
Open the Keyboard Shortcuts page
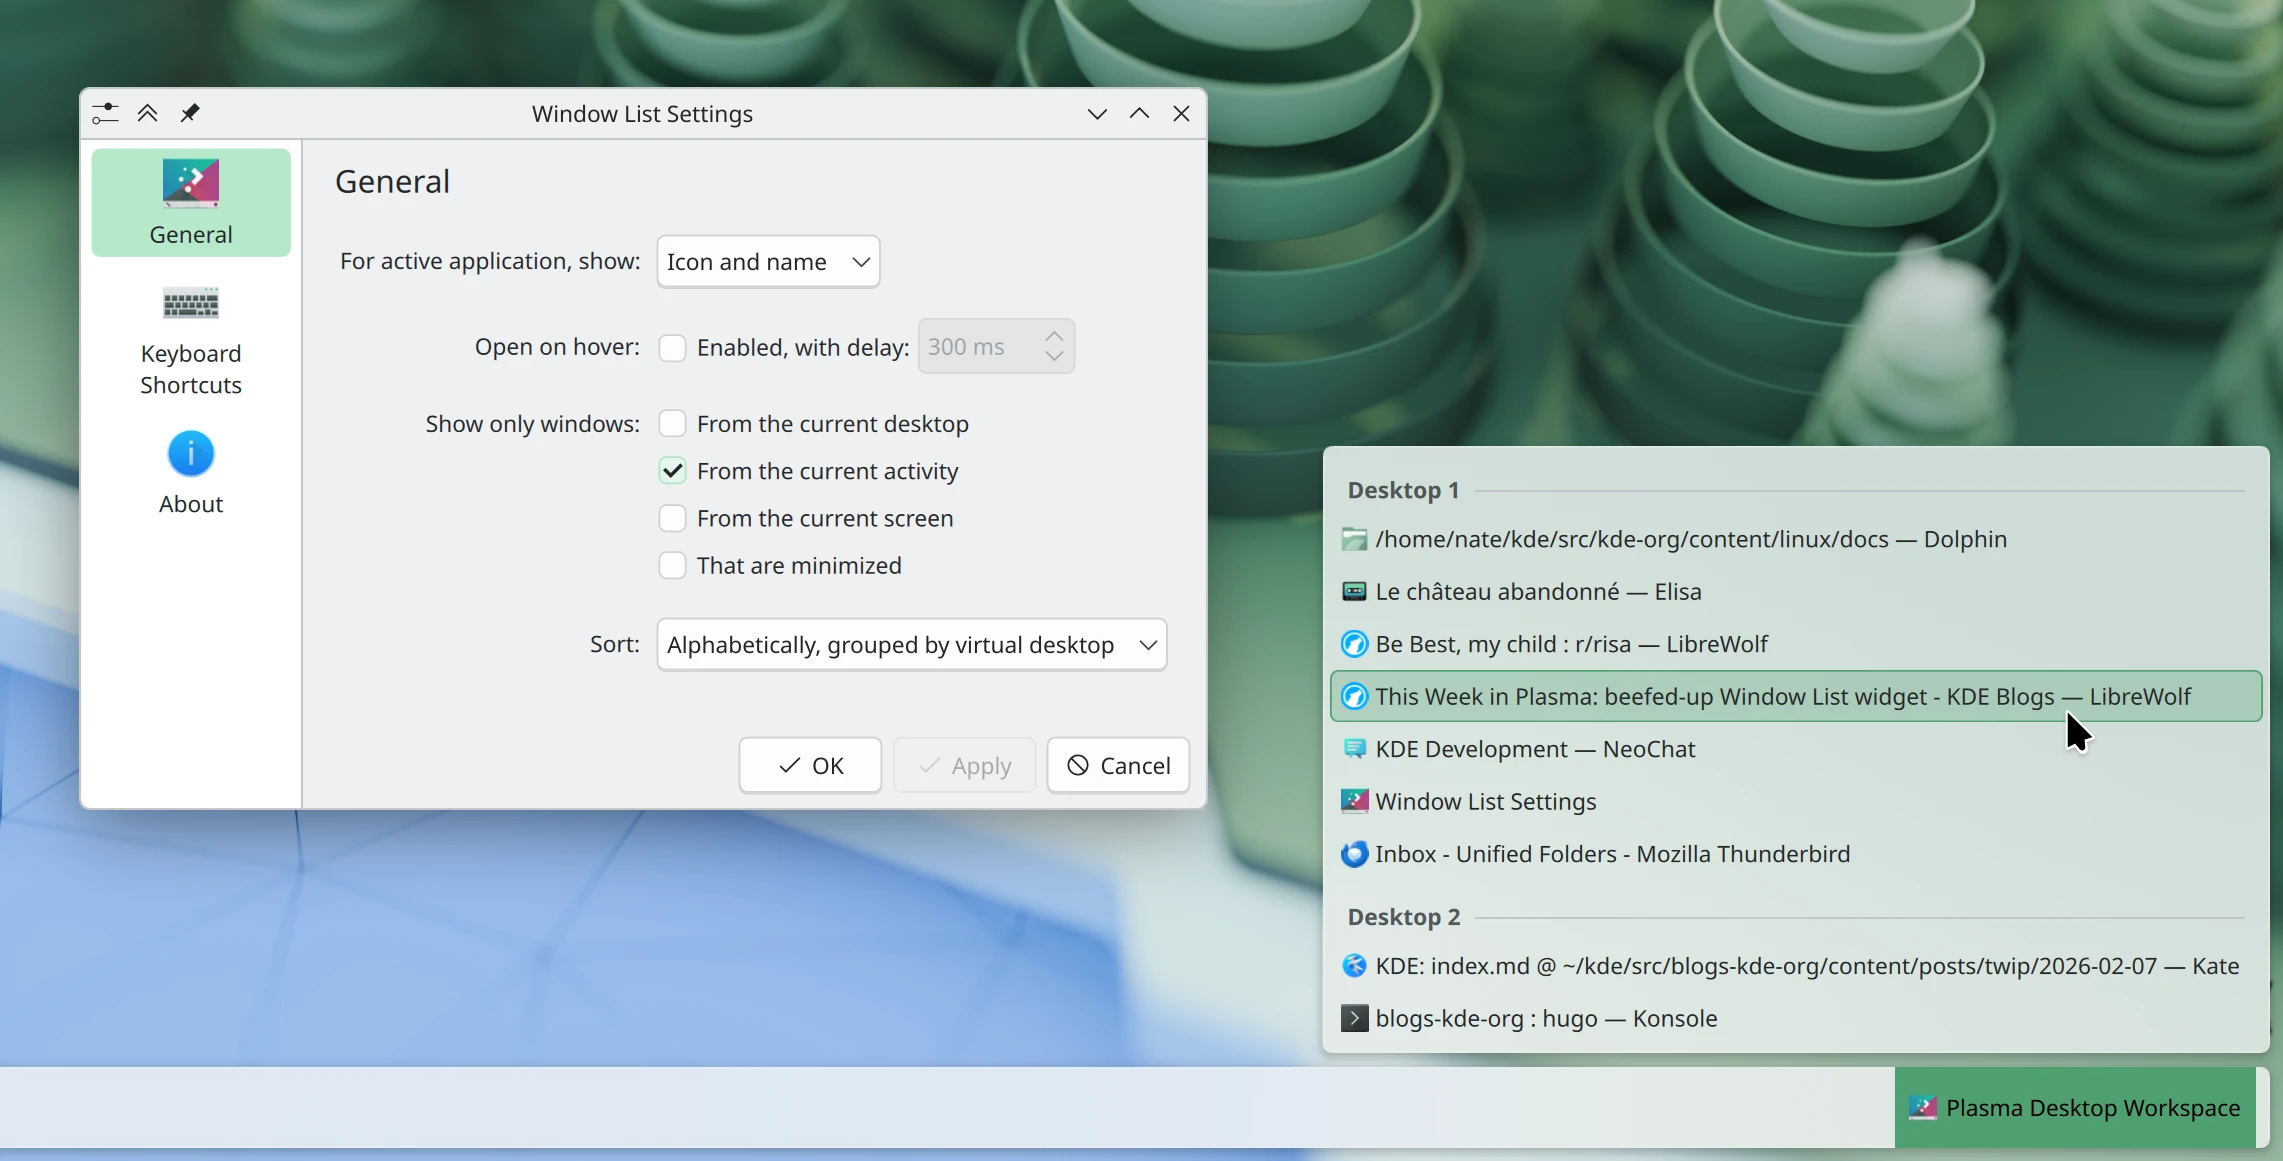click(190, 338)
